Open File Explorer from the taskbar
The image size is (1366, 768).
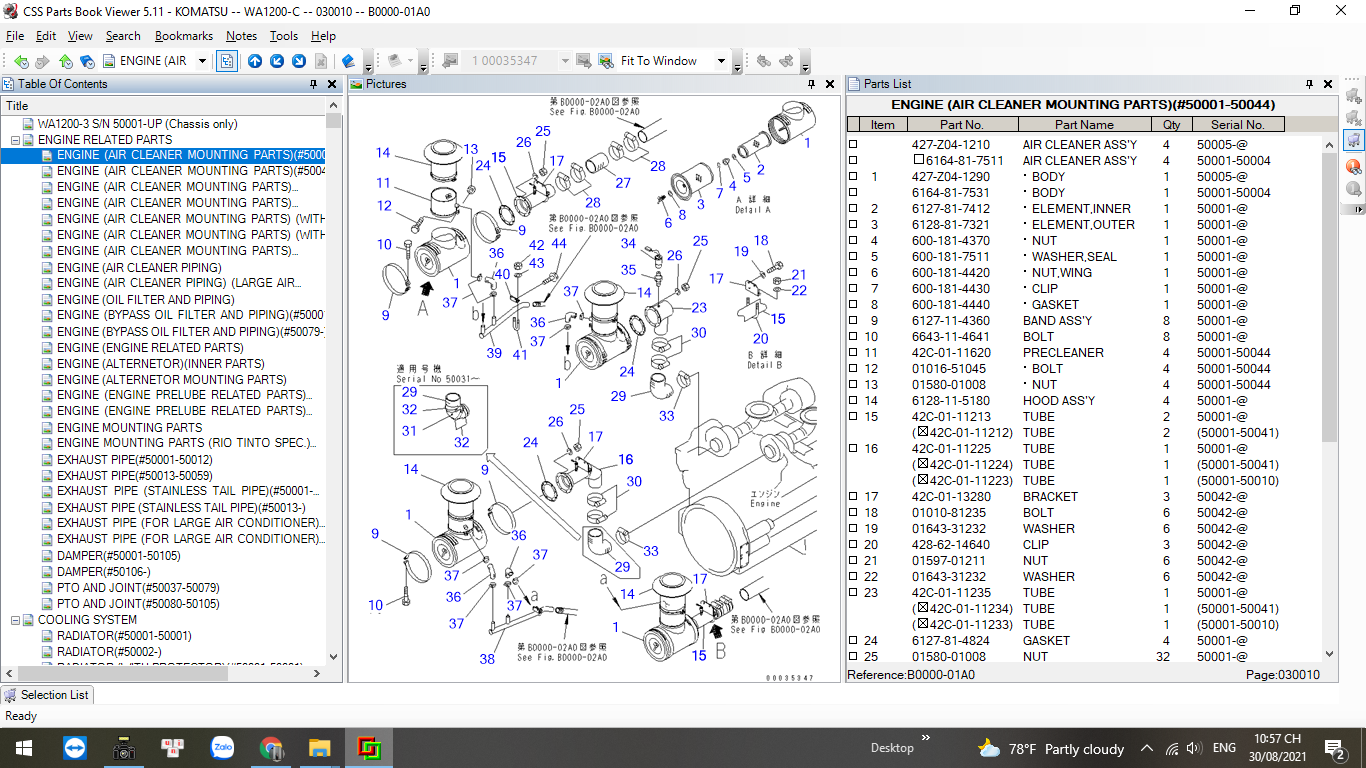pos(320,748)
